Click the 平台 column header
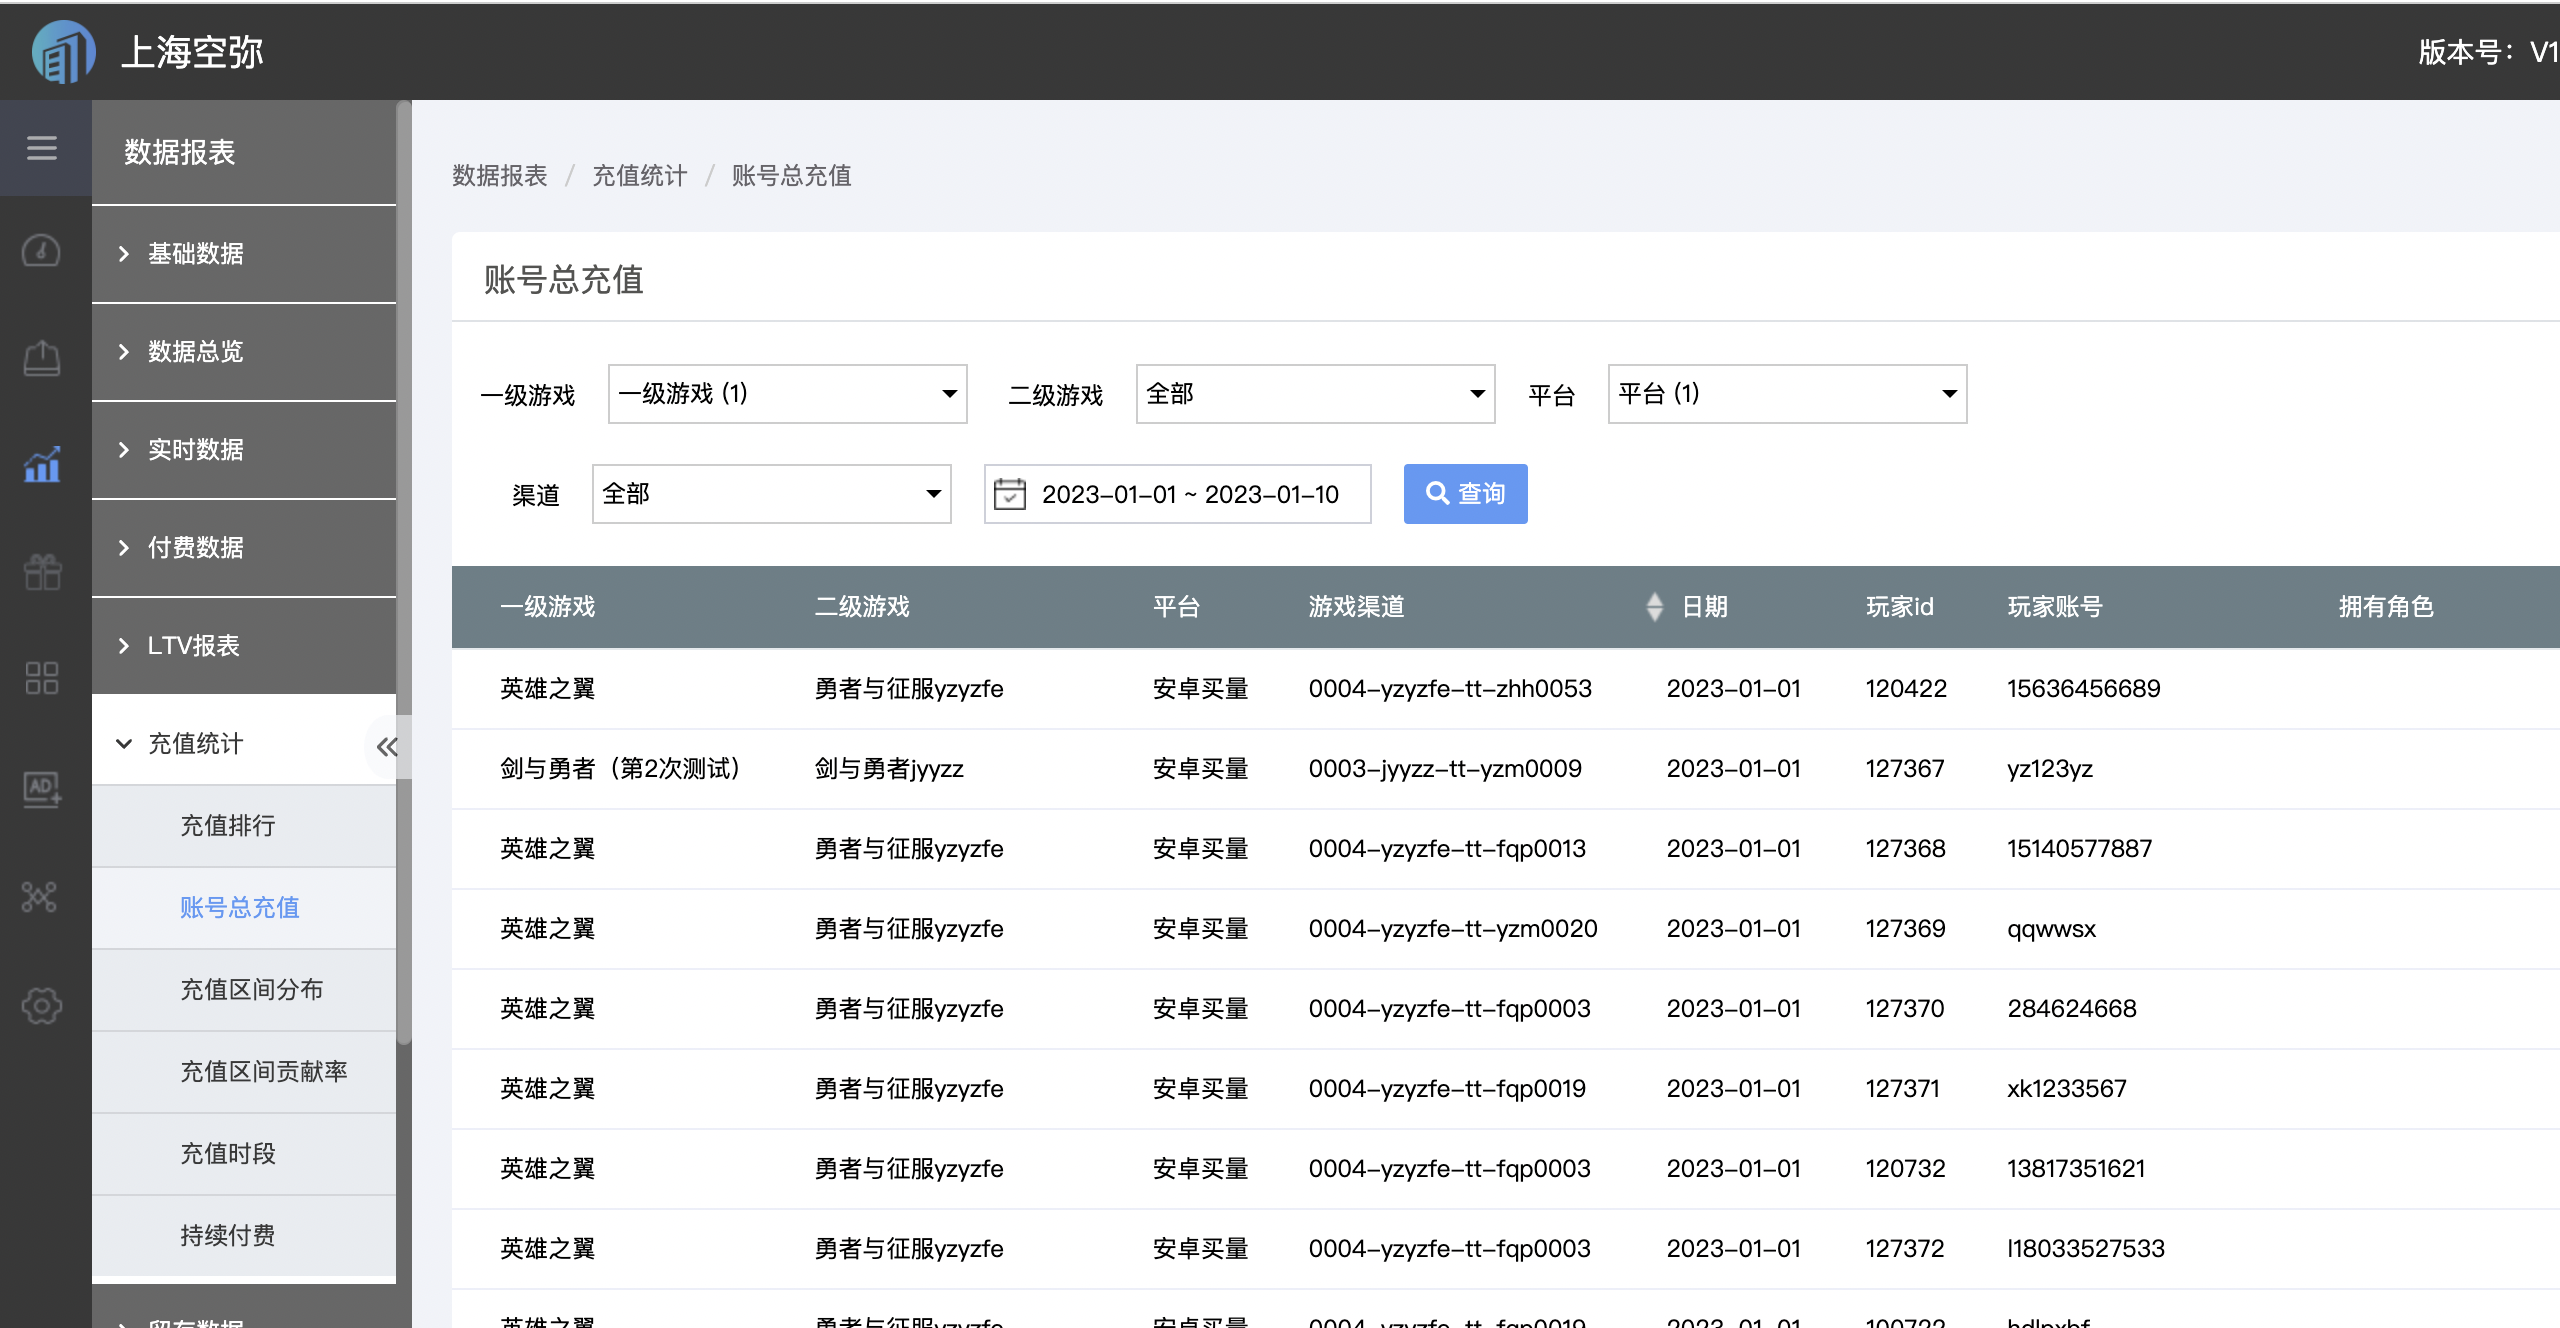 1176,607
